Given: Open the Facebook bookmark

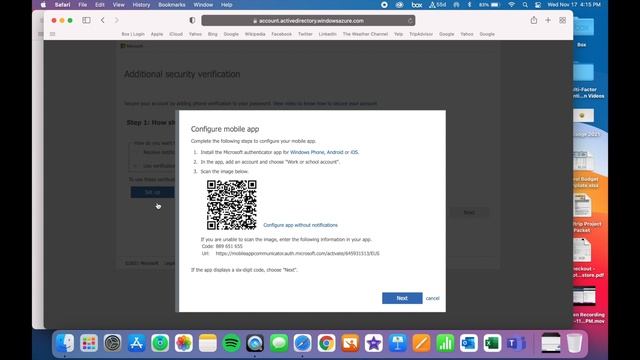Looking at the screenshot, I should pyautogui.click(x=282, y=34).
